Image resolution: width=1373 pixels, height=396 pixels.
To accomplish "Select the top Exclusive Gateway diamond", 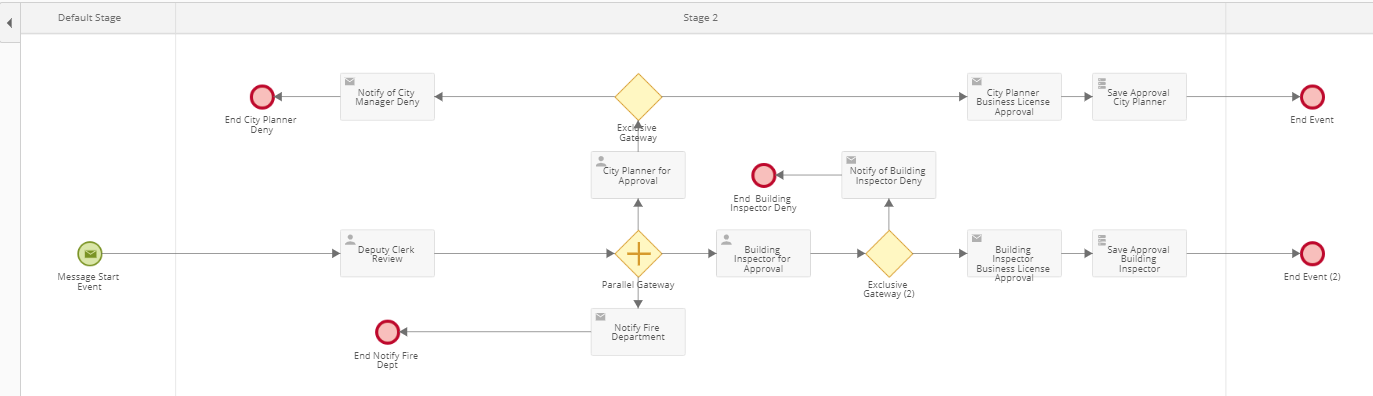I will [x=638, y=97].
